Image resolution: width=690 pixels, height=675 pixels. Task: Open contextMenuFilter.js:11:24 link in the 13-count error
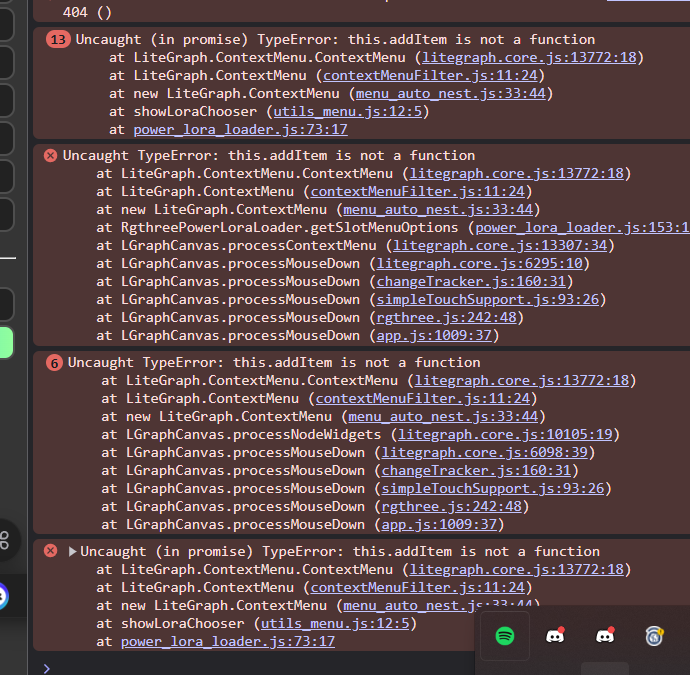430,76
